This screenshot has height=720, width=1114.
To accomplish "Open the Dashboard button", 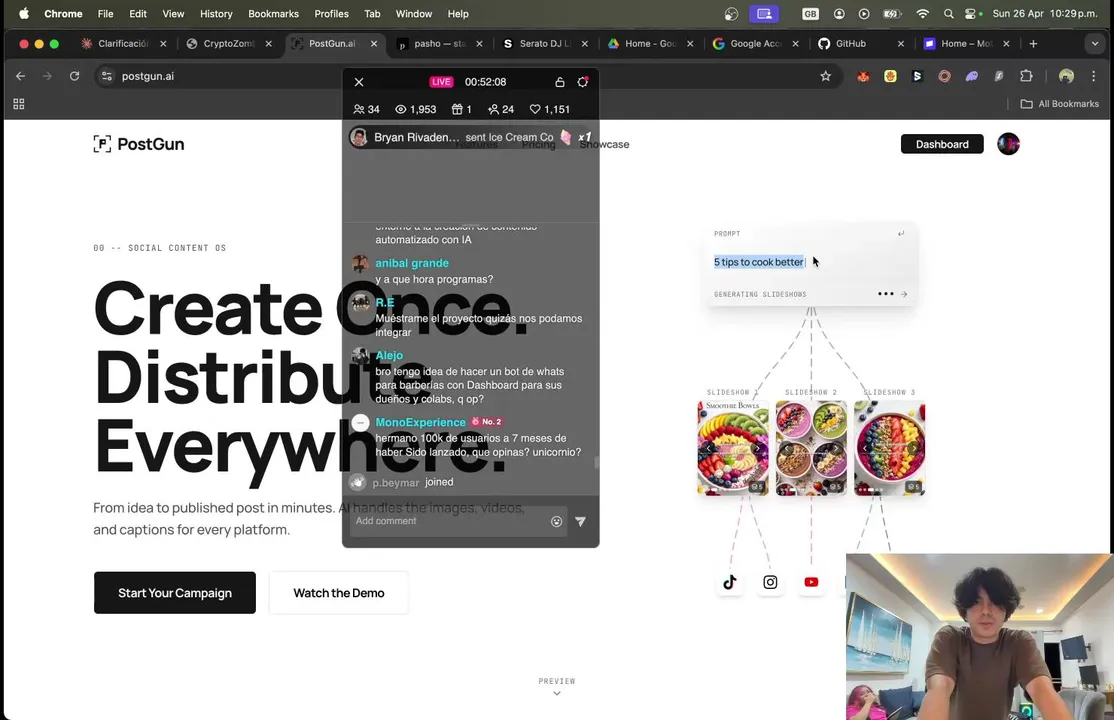I will (942, 144).
